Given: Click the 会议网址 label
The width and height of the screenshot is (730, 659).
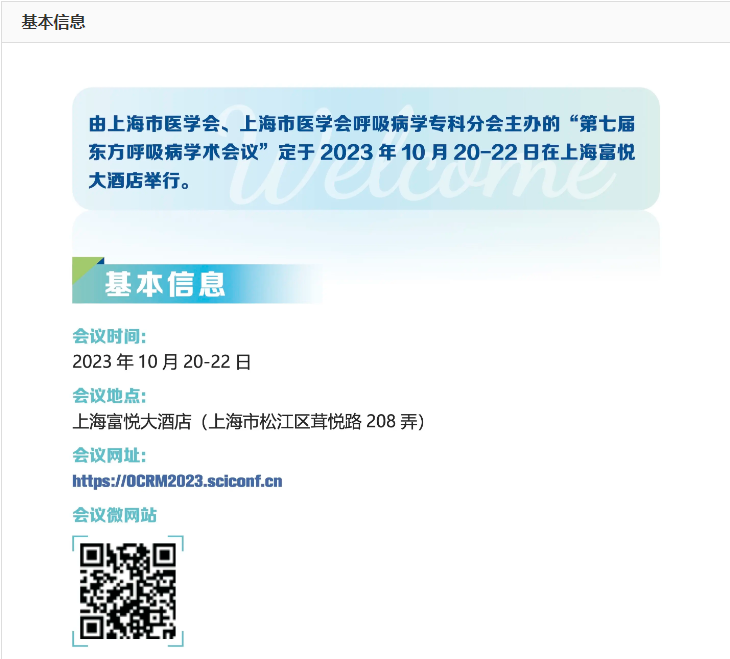Looking at the screenshot, I should [x=109, y=455].
